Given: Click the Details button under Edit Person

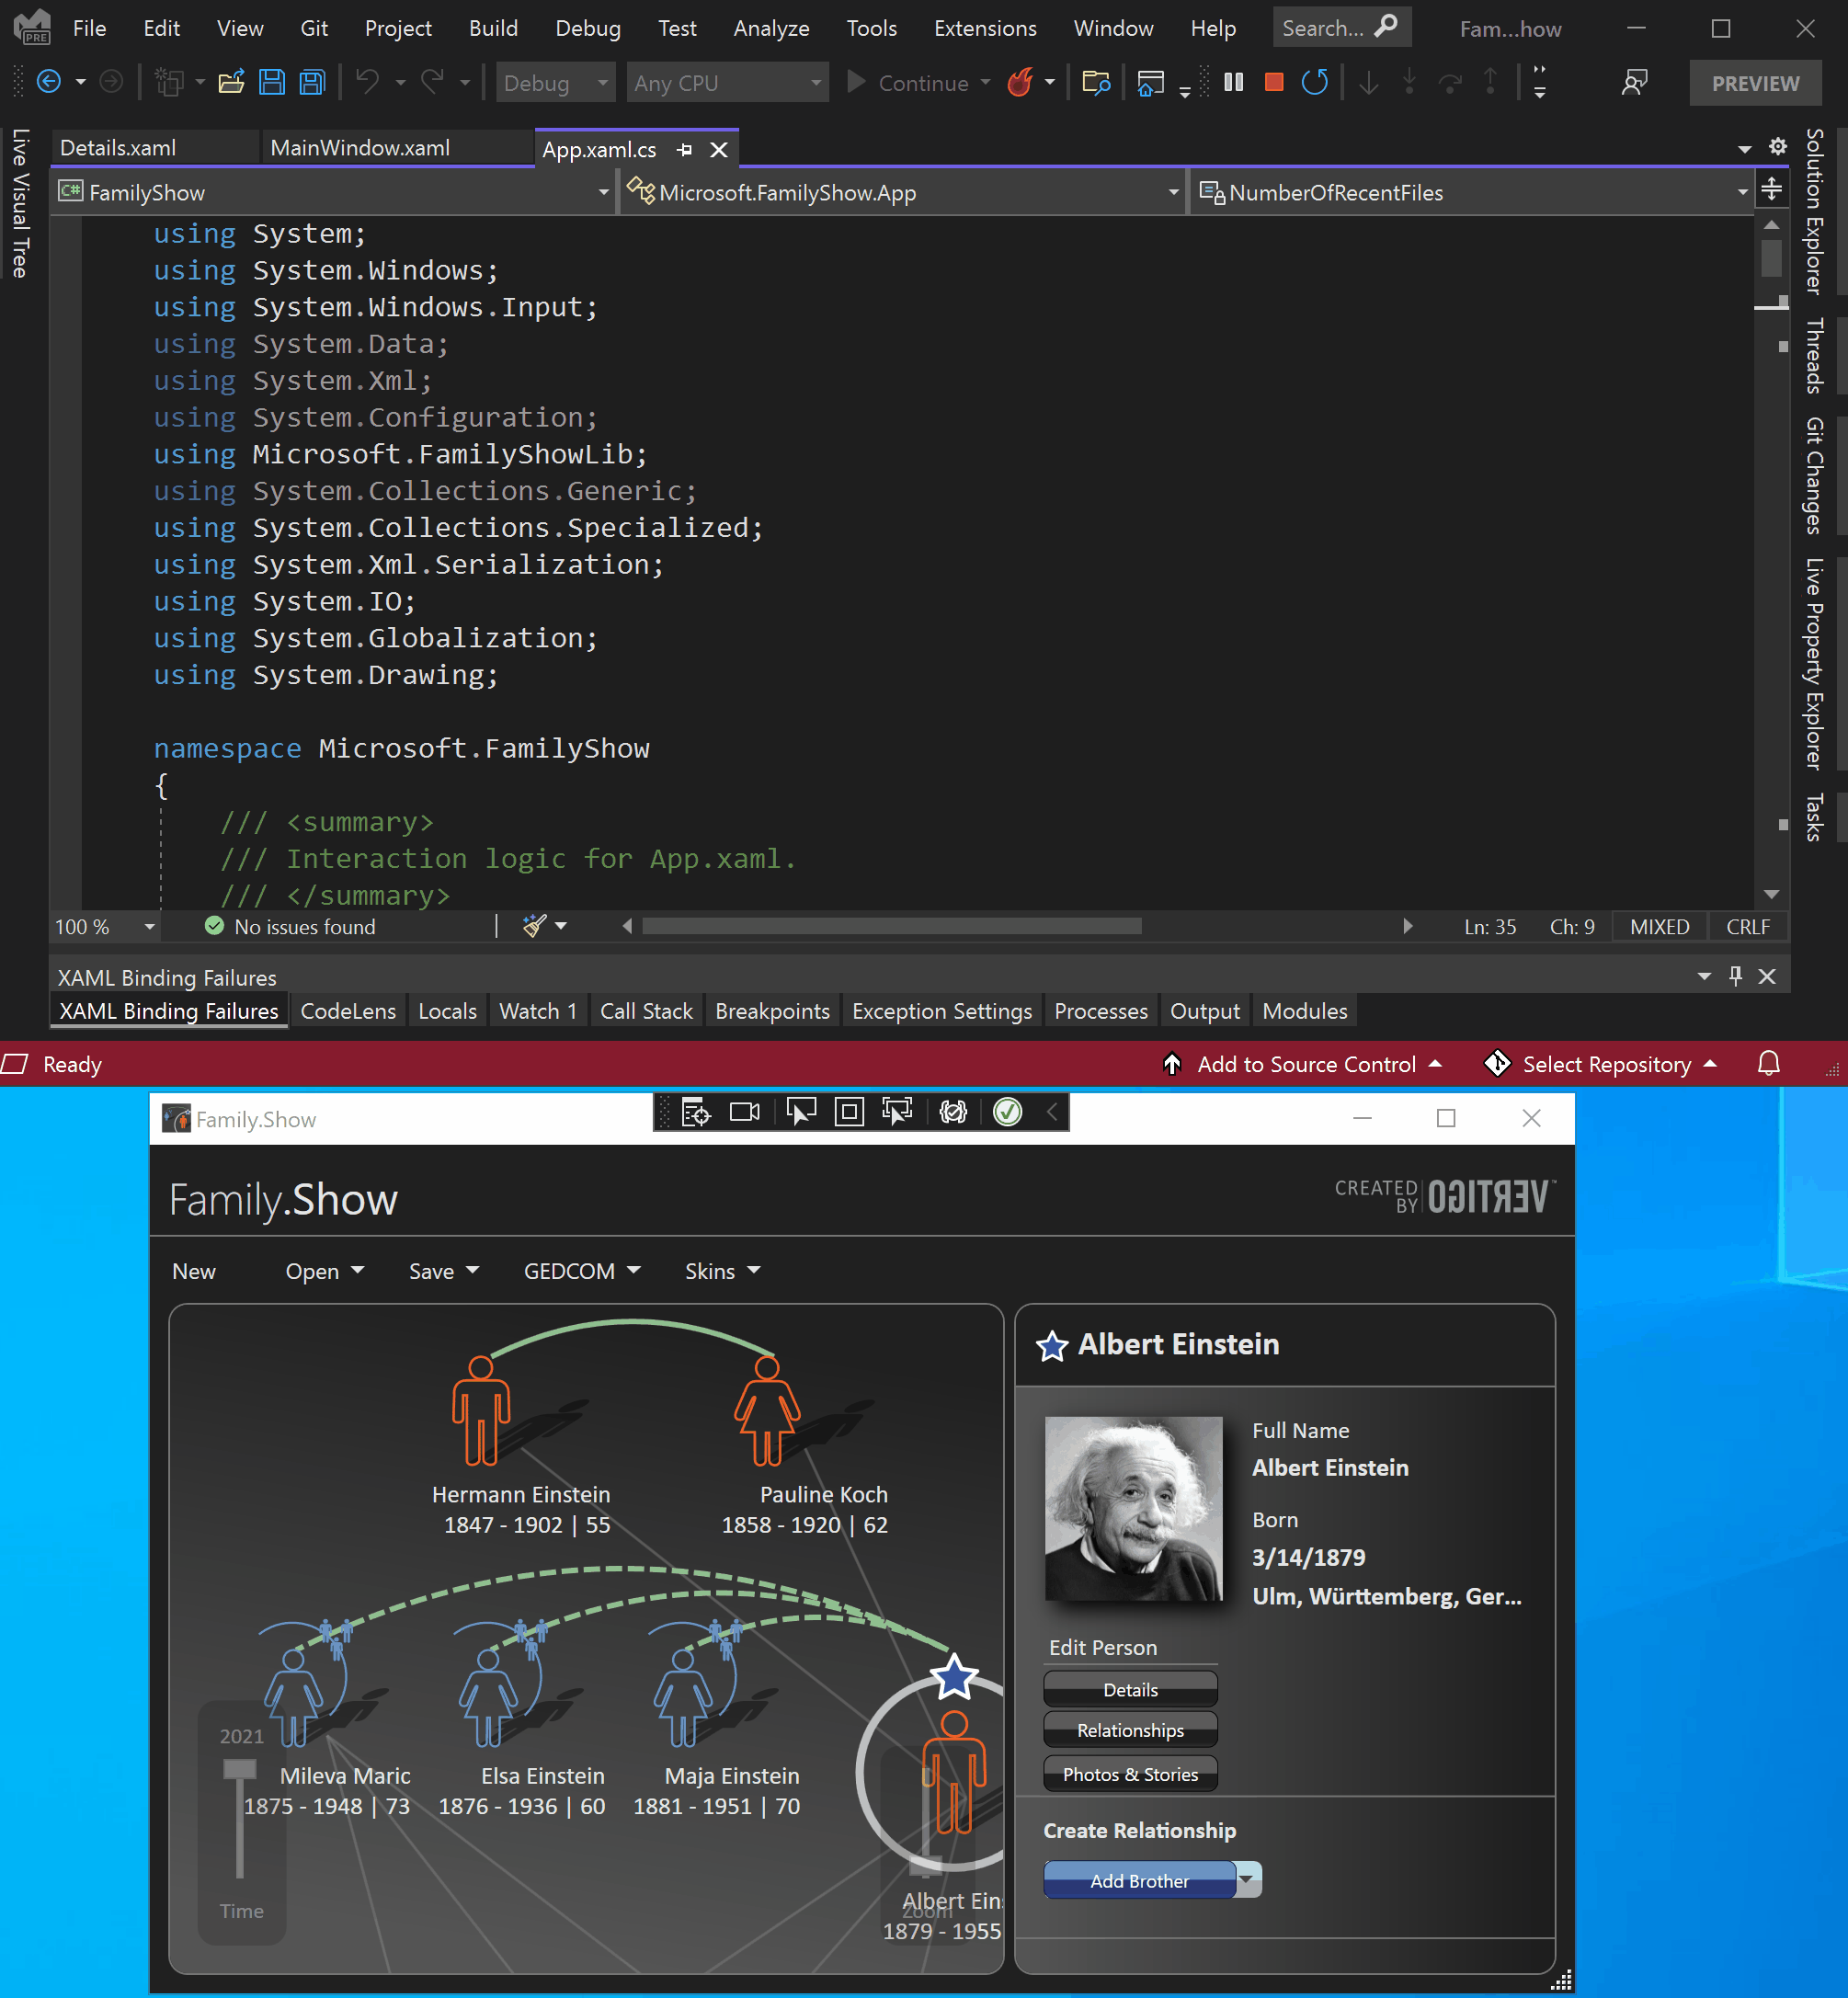Looking at the screenshot, I should [1131, 1686].
